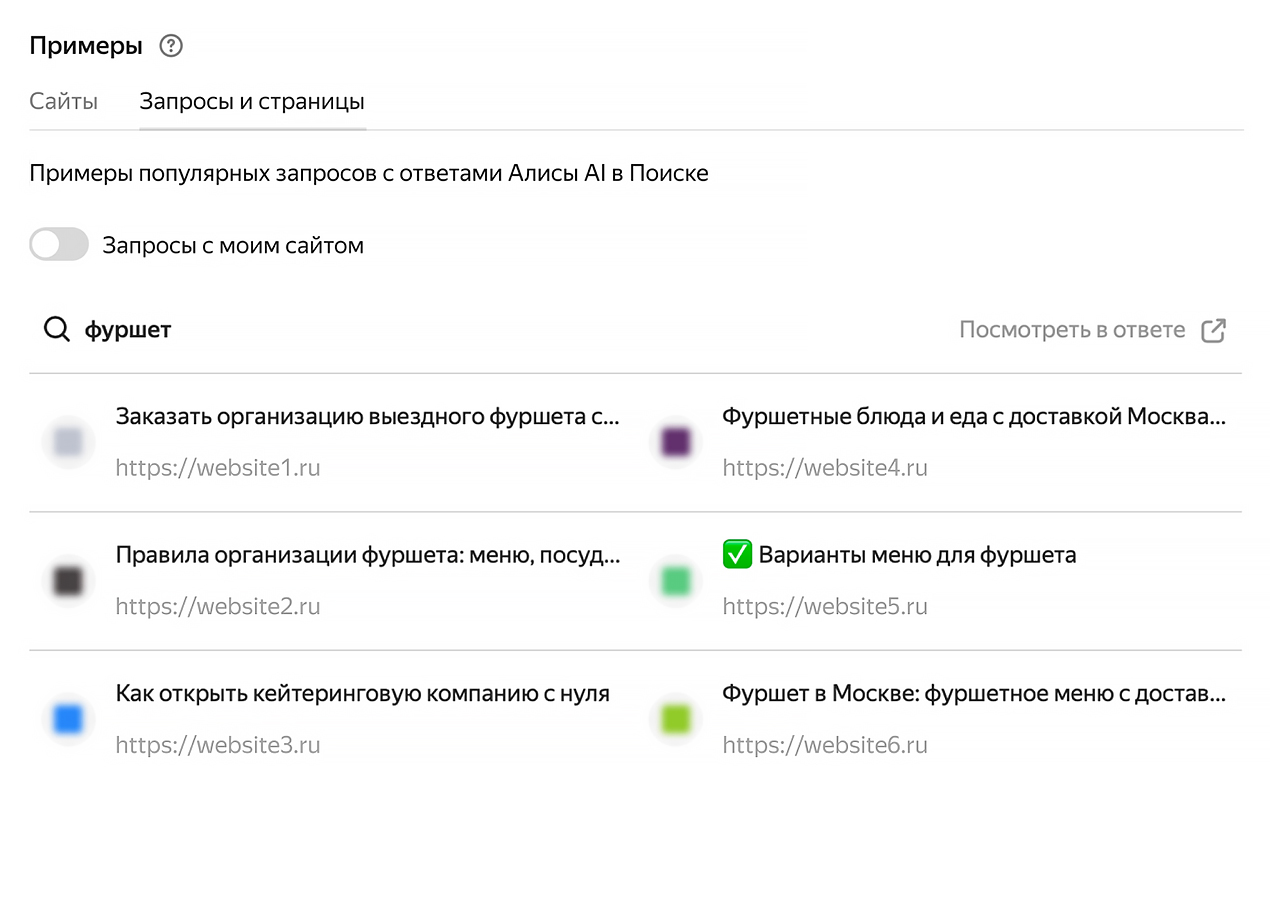This screenshot has height=900, width=1270.
Task: Click the magnifier search icon near фуршет
Action: click(x=56, y=330)
